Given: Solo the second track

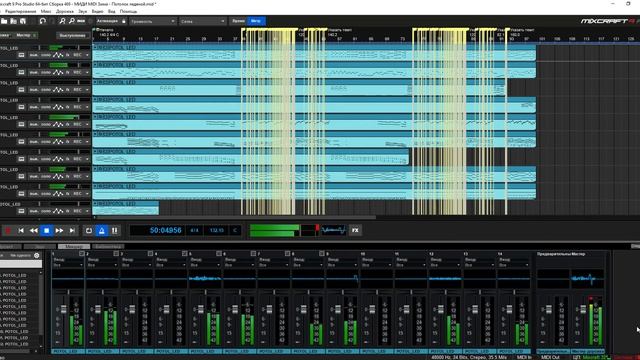Looking at the screenshot, I should [46, 72].
